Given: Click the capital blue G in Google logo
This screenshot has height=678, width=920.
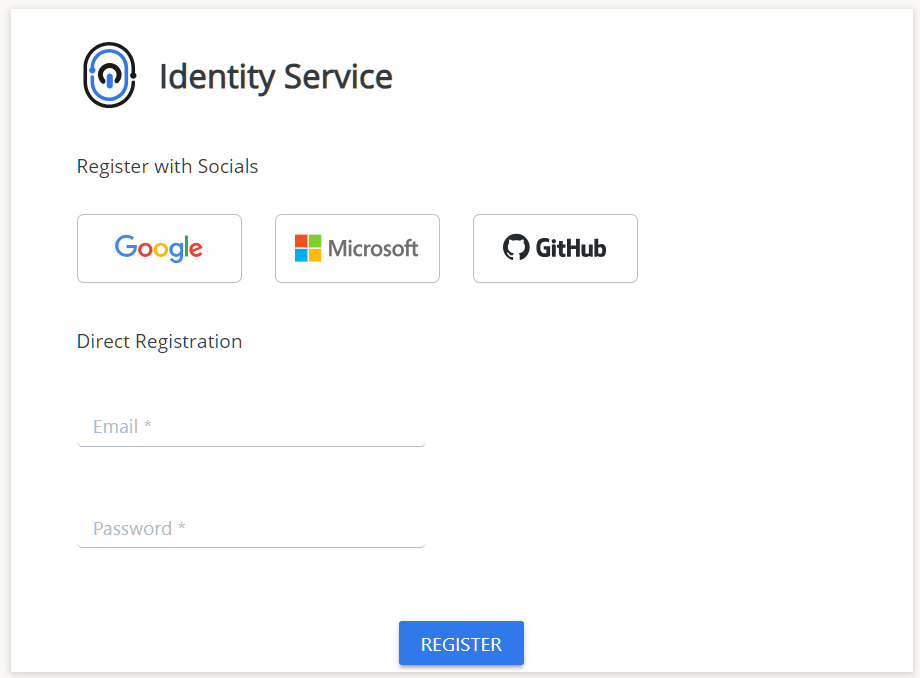Looking at the screenshot, I should click(125, 247).
